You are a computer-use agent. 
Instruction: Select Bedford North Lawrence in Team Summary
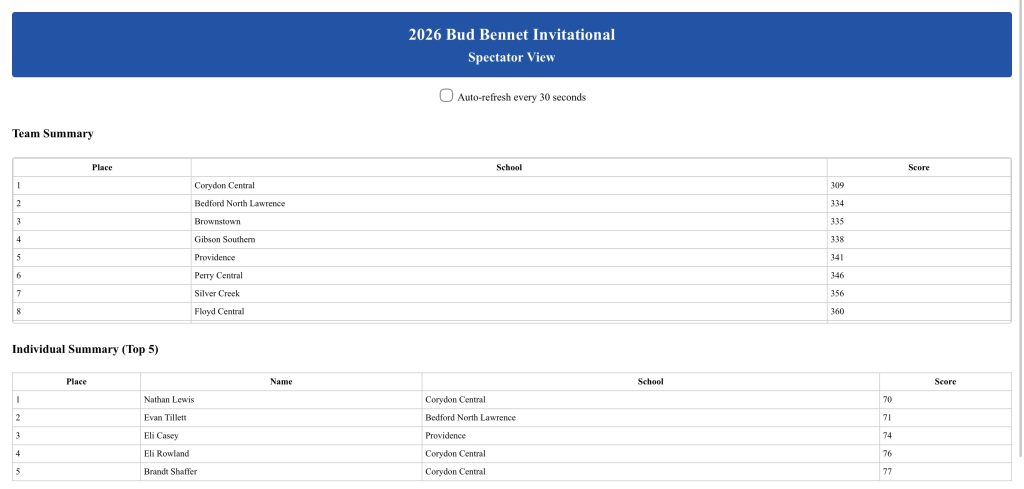tap(240, 204)
